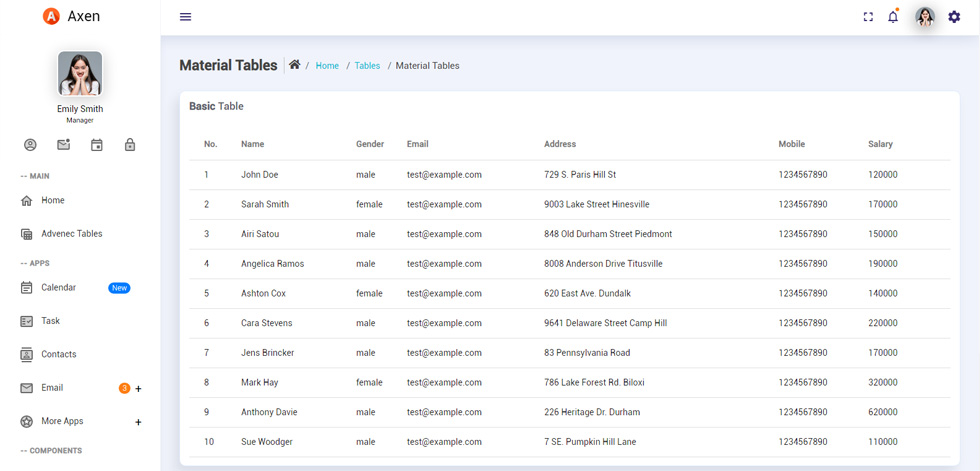
Task: Click the lock icon under Emily Smith
Action: point(130,145)
